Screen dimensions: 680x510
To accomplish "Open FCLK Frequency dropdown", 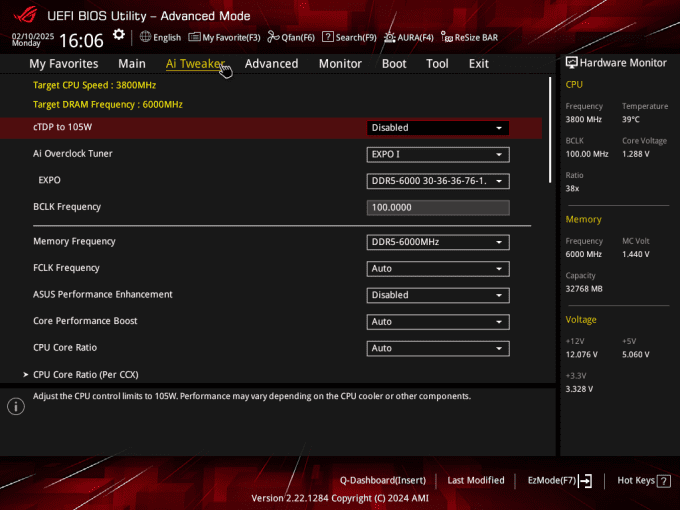I will (438, 268).
